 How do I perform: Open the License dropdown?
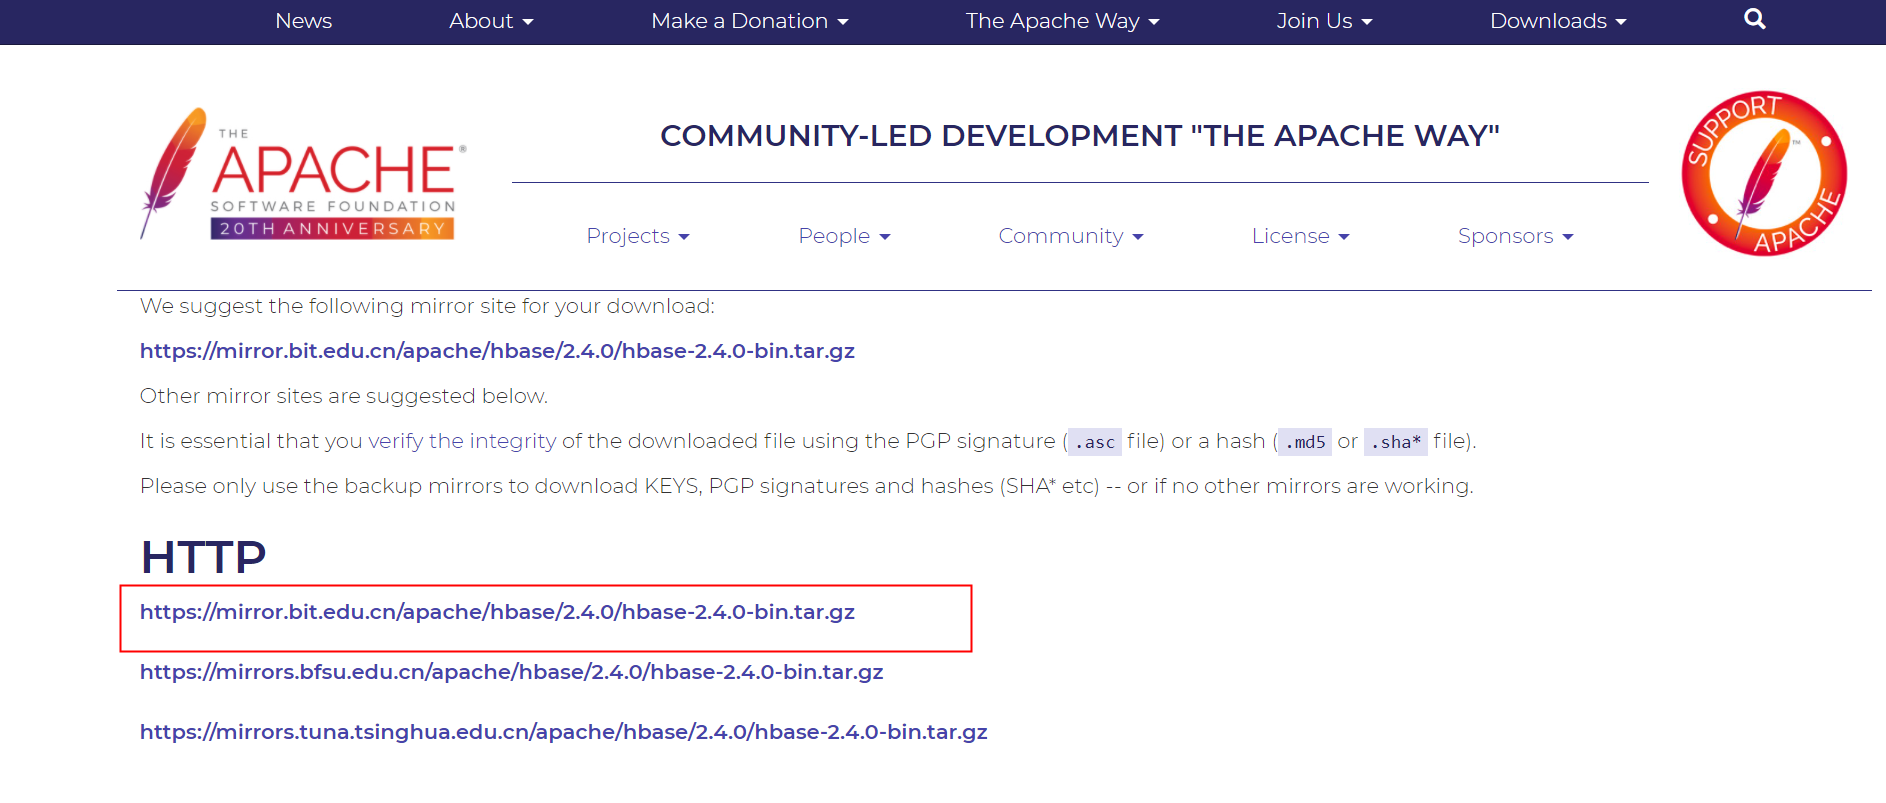click(x=1301, y=236)
